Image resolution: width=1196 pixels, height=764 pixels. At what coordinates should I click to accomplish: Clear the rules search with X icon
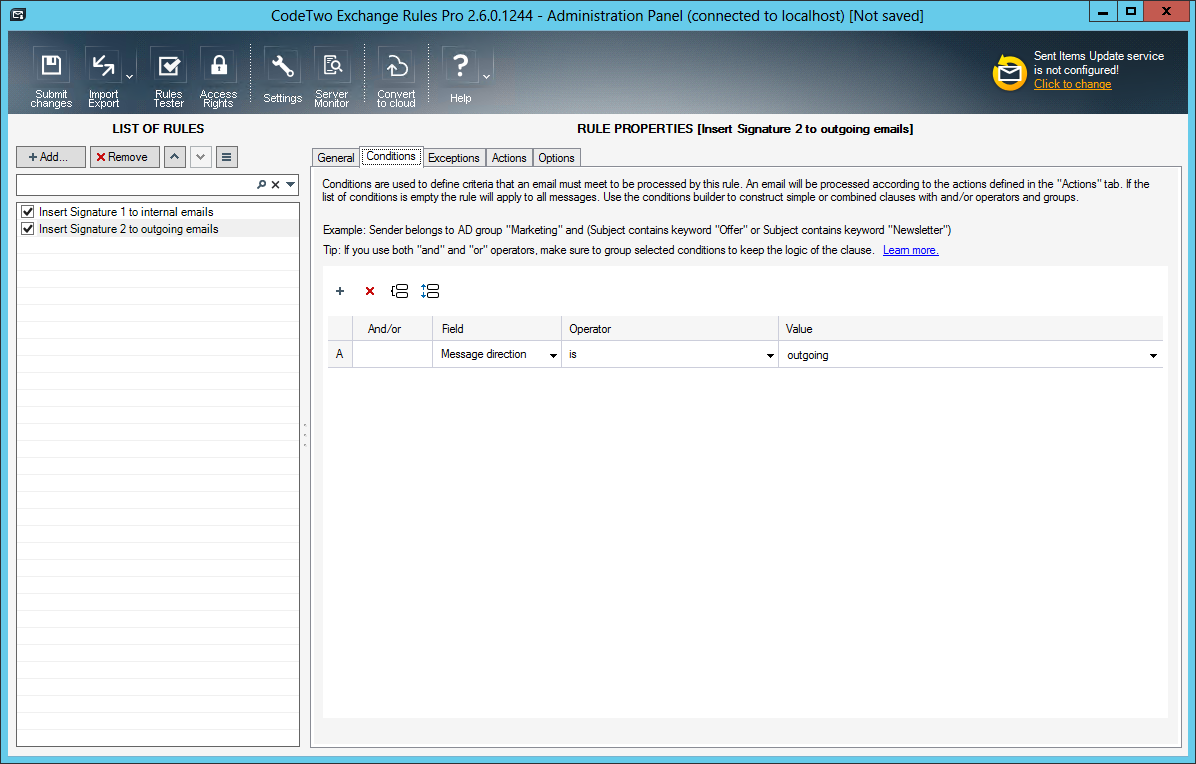point(275,185)
